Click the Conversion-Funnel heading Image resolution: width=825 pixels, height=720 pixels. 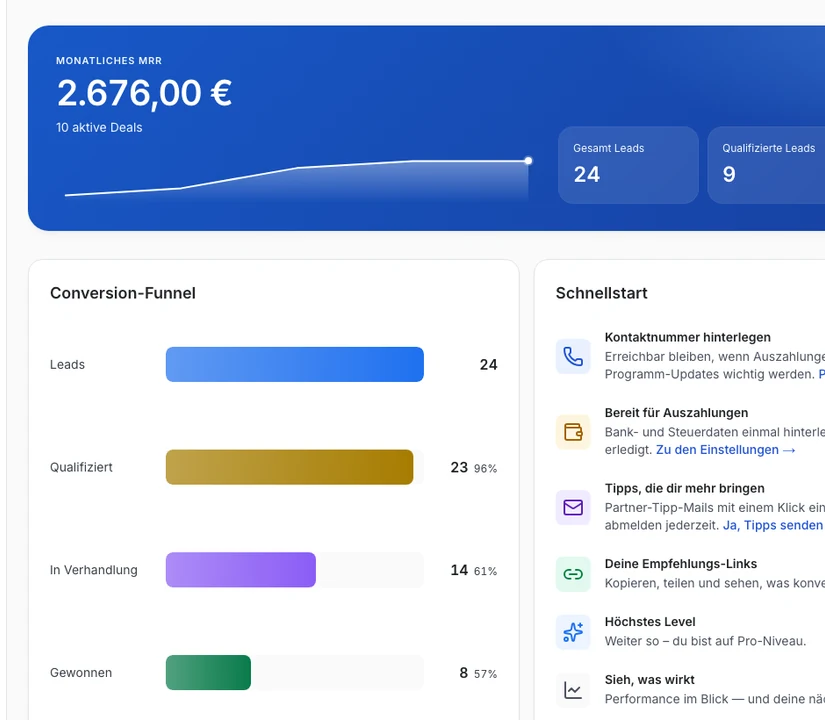click(x=123, y=293)
